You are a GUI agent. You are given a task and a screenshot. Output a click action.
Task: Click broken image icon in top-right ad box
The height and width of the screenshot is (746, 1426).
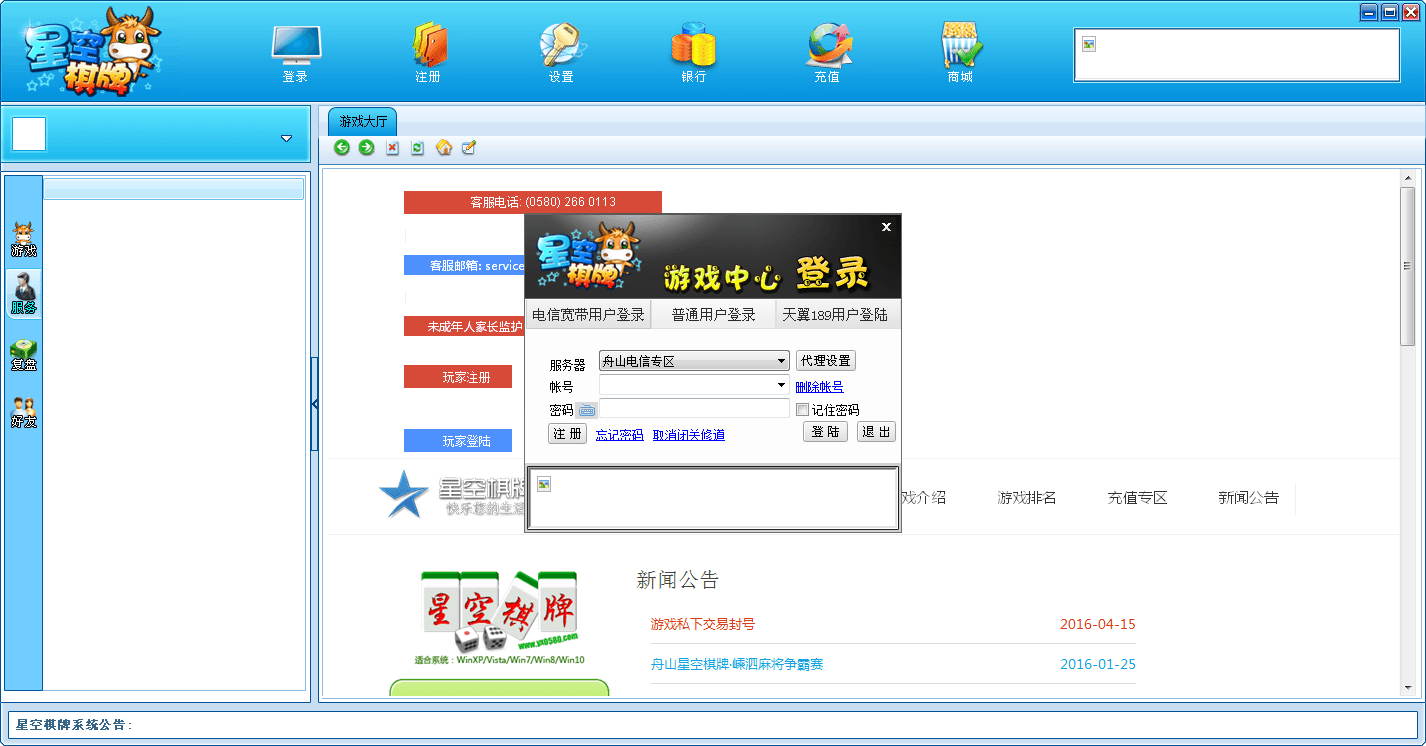(x=1089, y=44)
